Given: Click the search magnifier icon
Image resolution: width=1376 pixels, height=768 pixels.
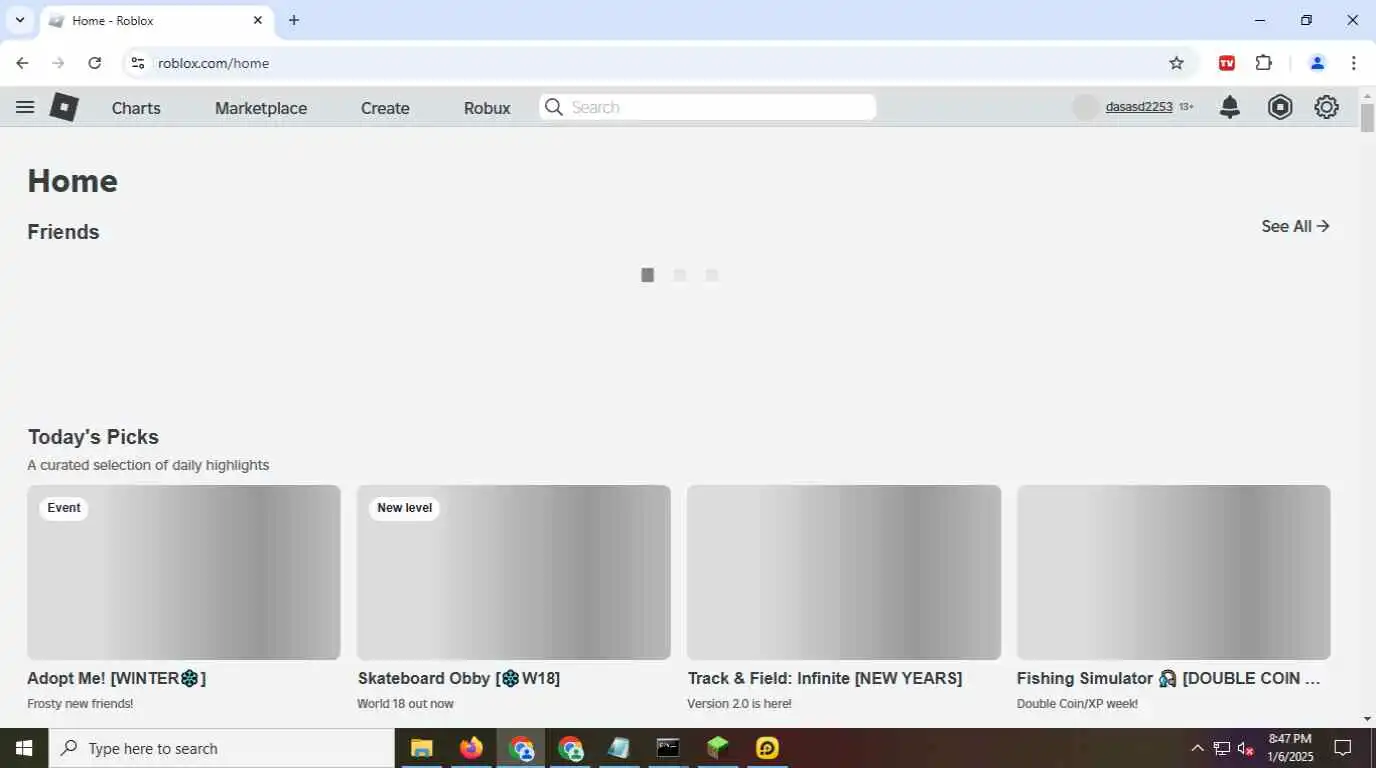Looking at the screenshot, I should click(554, 107).
